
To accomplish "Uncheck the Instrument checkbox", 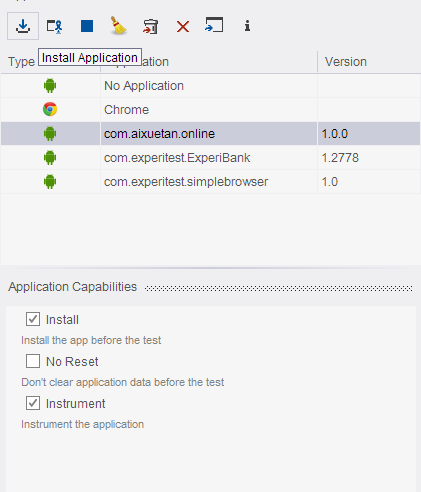I will tap(33, 403).
